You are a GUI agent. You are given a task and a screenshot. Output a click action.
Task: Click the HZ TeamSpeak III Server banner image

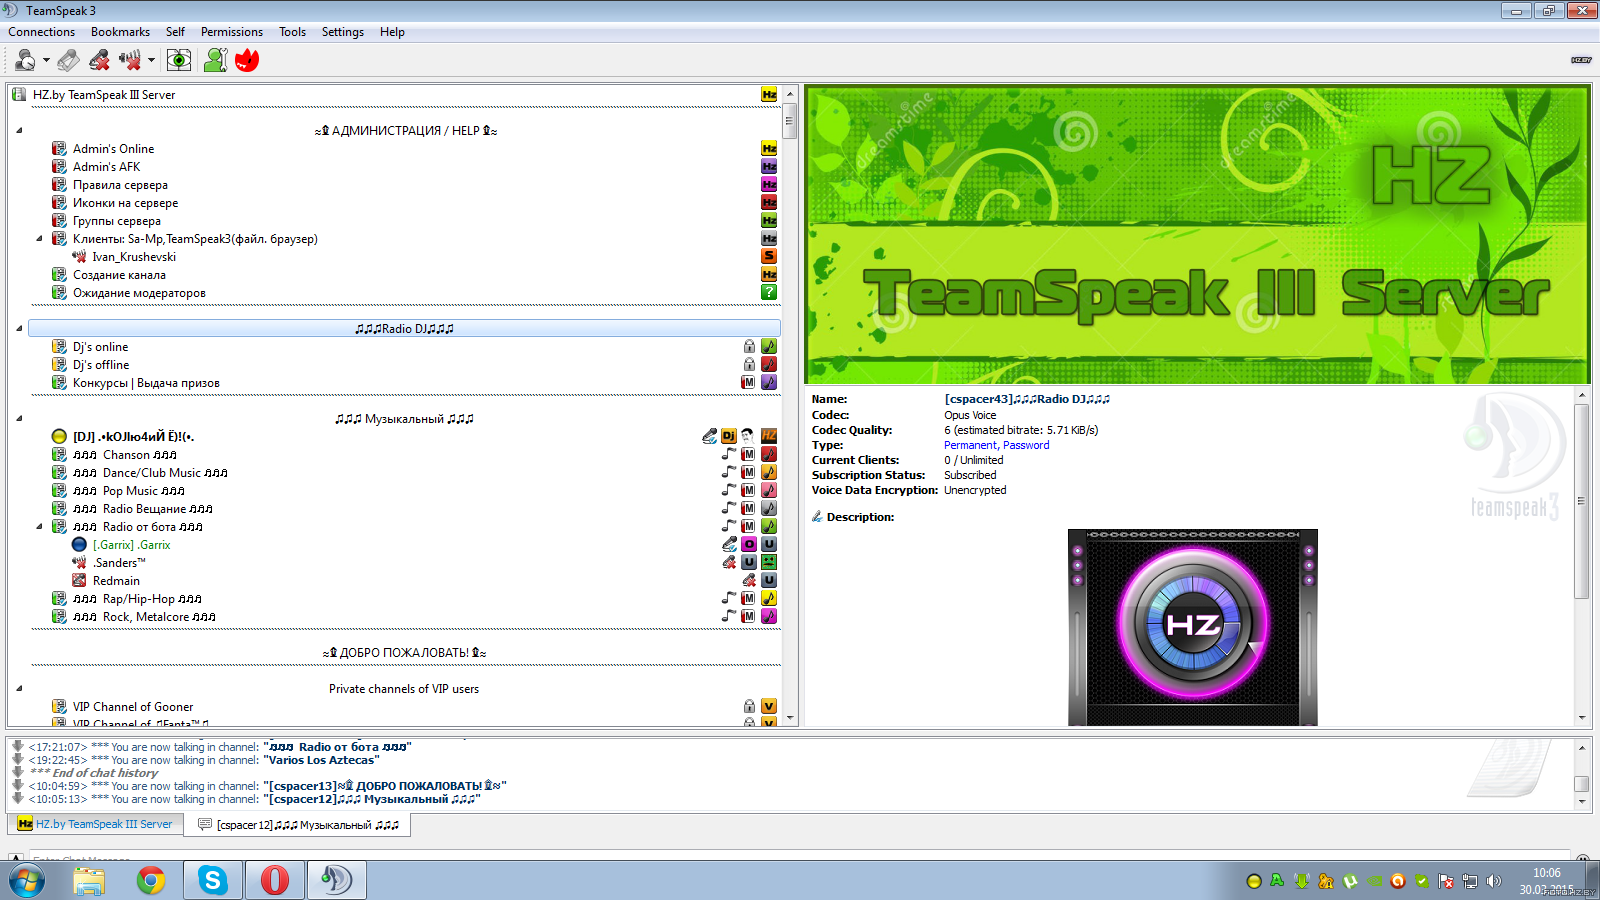tap(1198, 236)
